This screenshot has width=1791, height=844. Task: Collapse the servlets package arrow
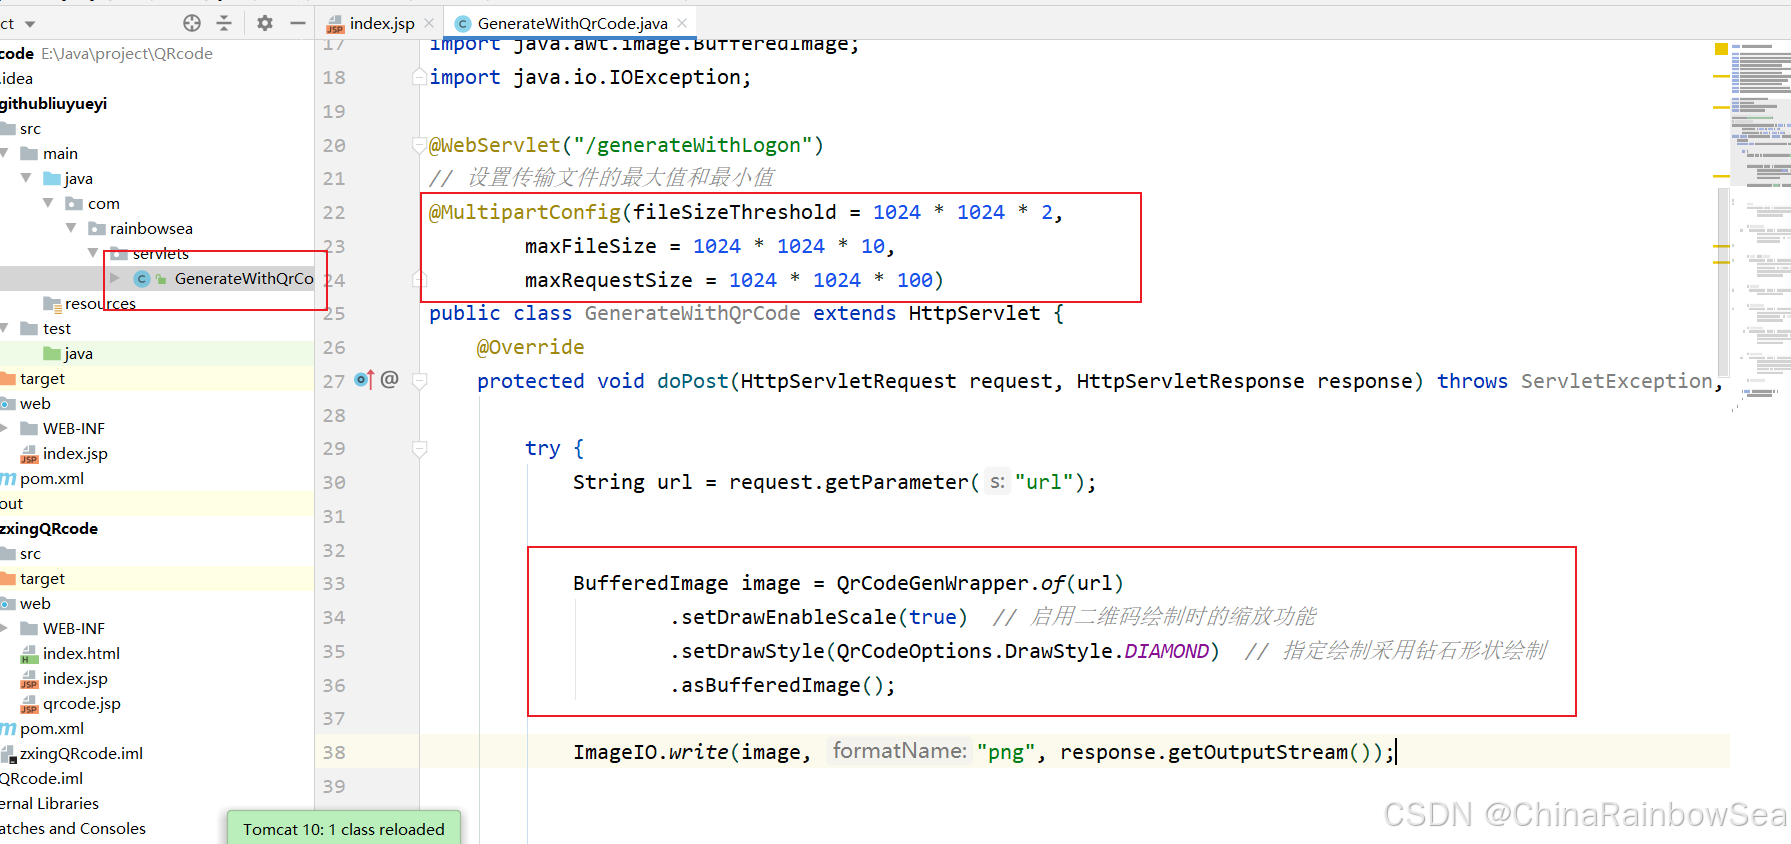point(93,253)
